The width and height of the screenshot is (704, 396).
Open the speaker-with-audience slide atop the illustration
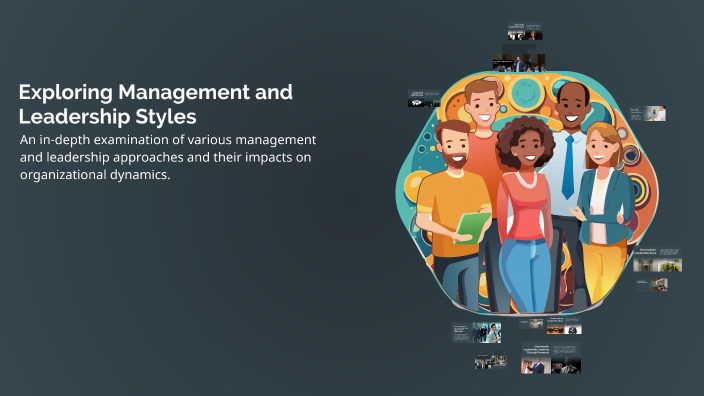coord(519,63)
